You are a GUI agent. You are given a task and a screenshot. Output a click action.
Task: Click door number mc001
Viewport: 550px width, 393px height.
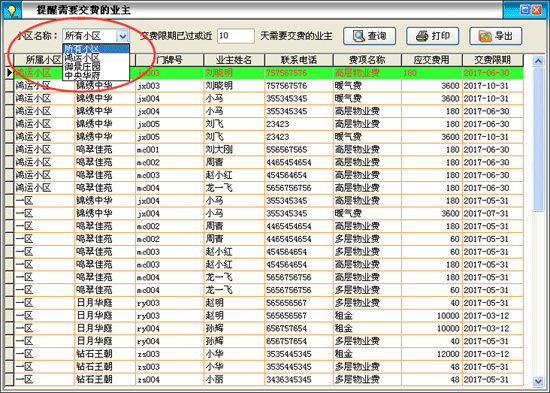148,150
